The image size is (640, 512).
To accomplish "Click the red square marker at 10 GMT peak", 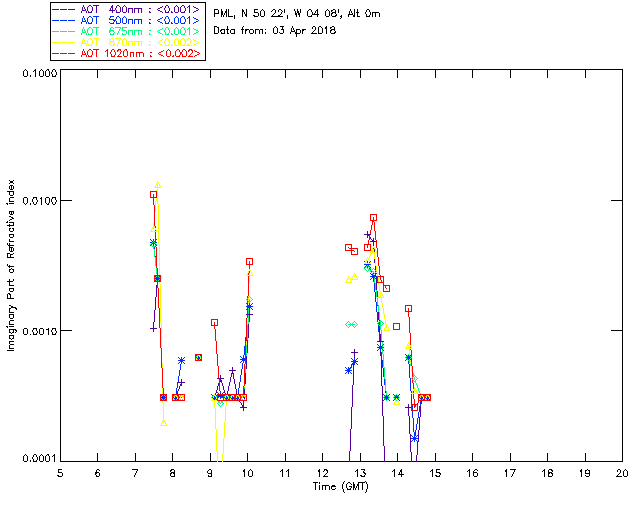I will (x=249, y=261).
